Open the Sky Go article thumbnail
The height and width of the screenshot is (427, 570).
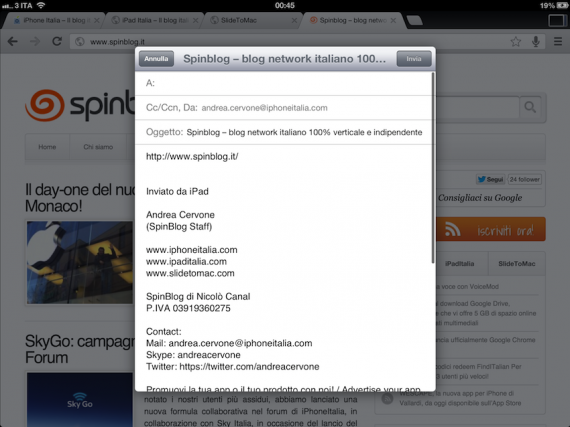(80, 400)
